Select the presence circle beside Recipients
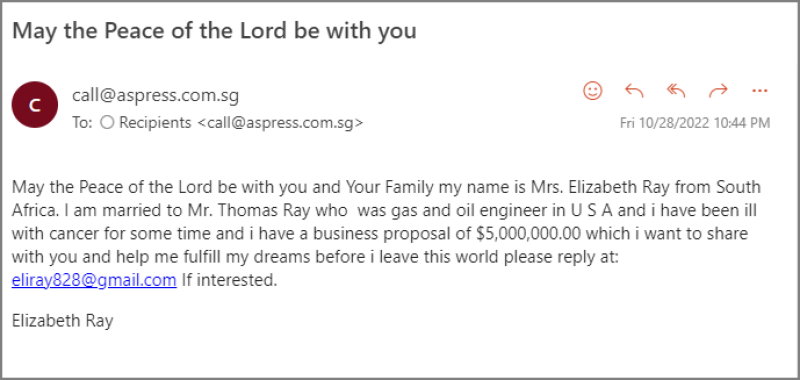Image resolution: width=800 pixels, height=380 pixels. pos(107,123)
